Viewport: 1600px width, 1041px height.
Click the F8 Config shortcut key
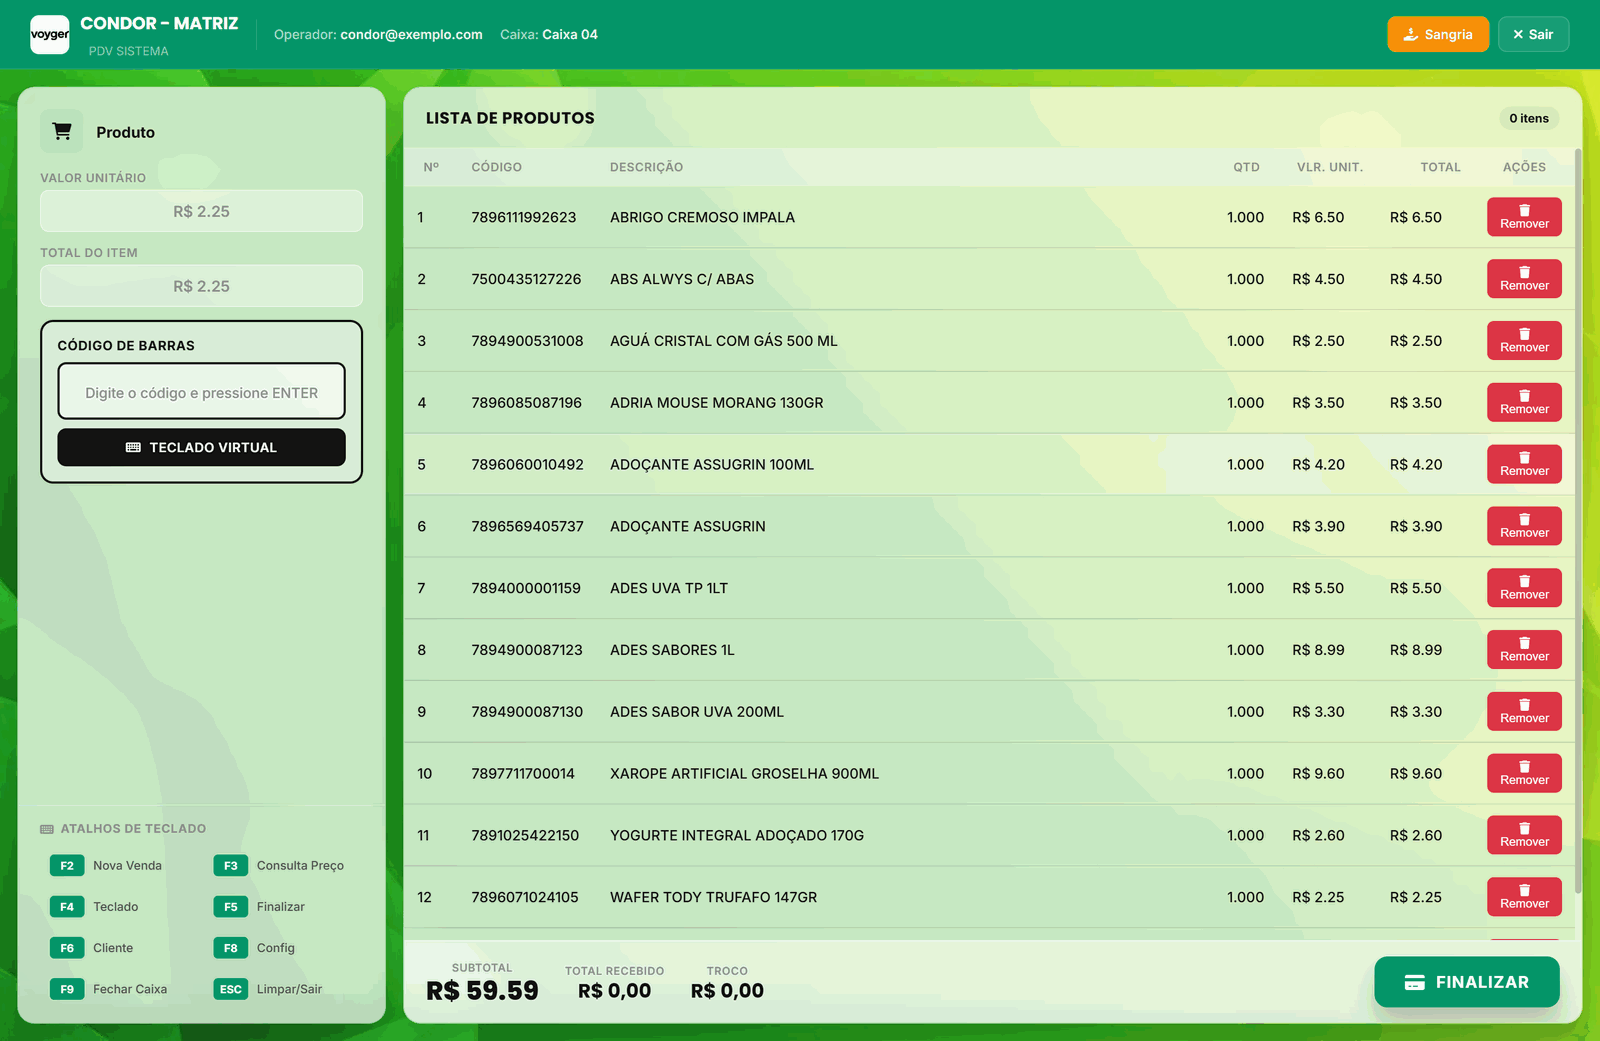pyautogui.click(x=231, y=948)
